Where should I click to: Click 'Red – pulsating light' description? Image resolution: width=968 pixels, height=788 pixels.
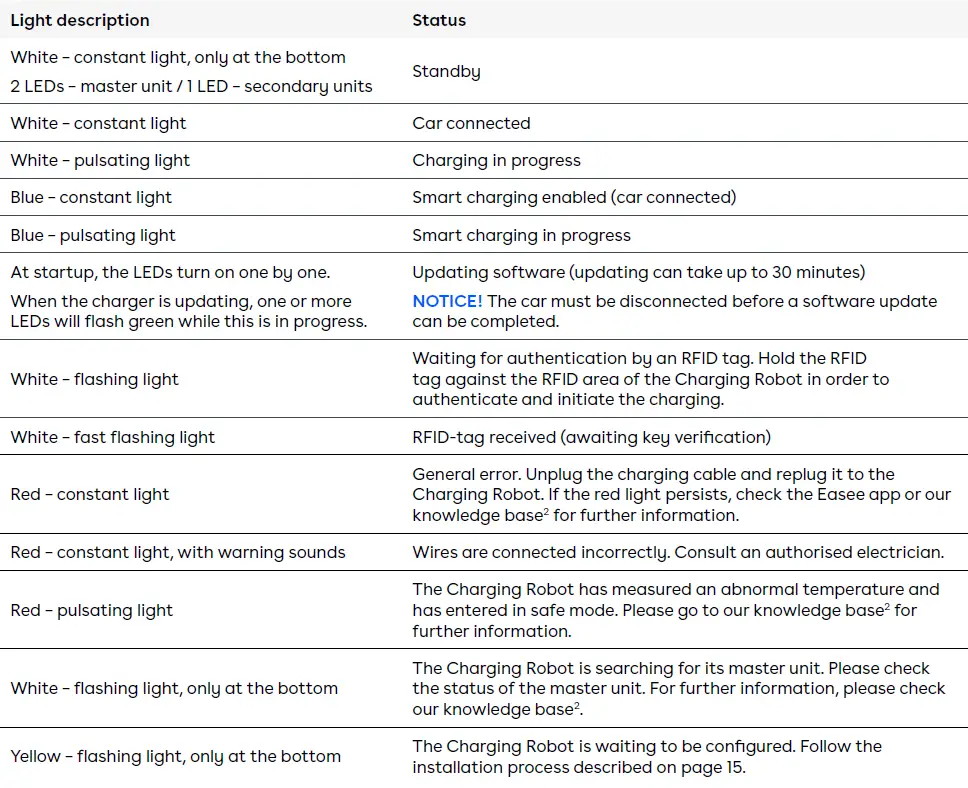click(92, 611)
